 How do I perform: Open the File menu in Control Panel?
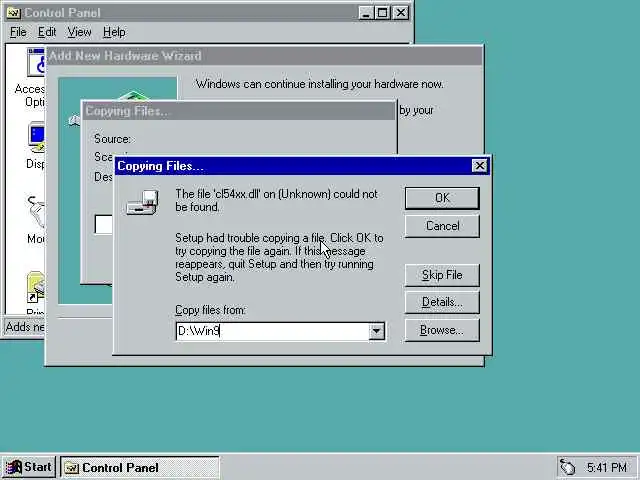click(x=18, y=32)
